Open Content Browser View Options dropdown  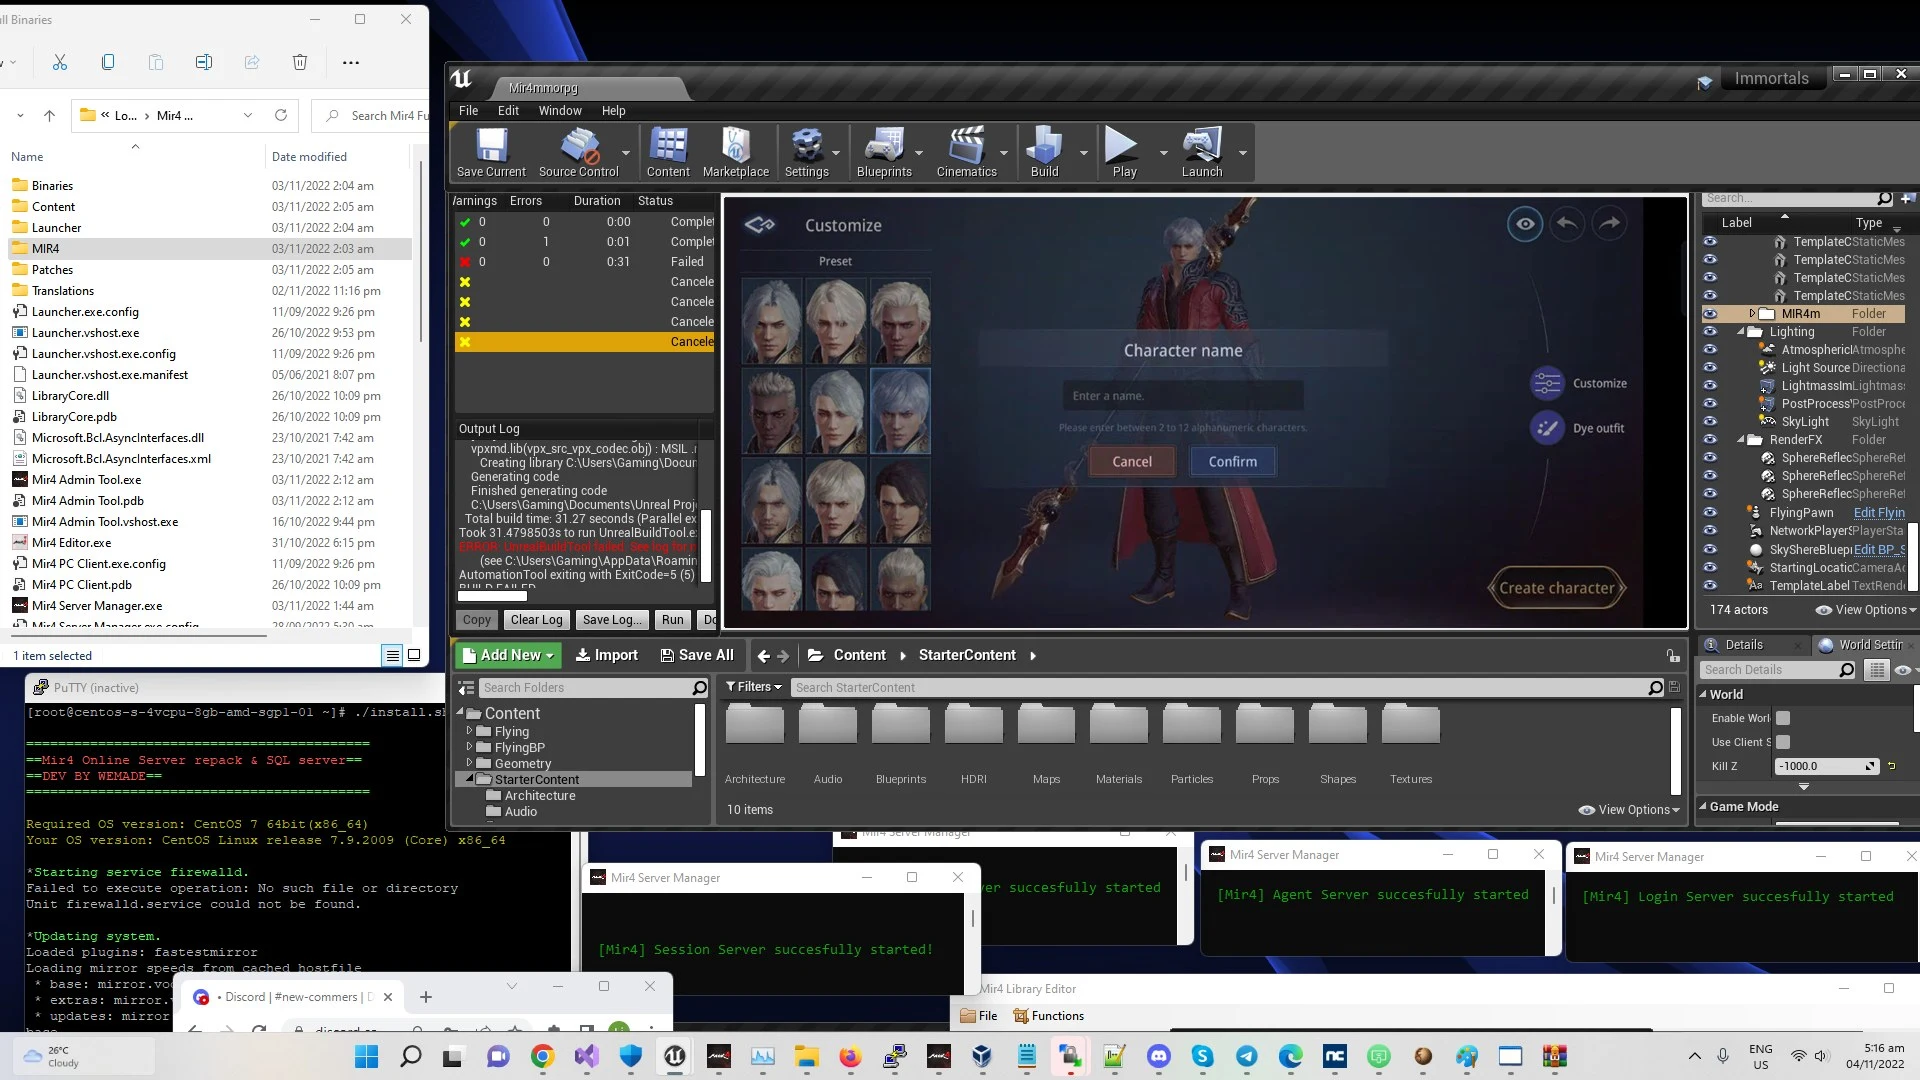(x=1629, y=810)
